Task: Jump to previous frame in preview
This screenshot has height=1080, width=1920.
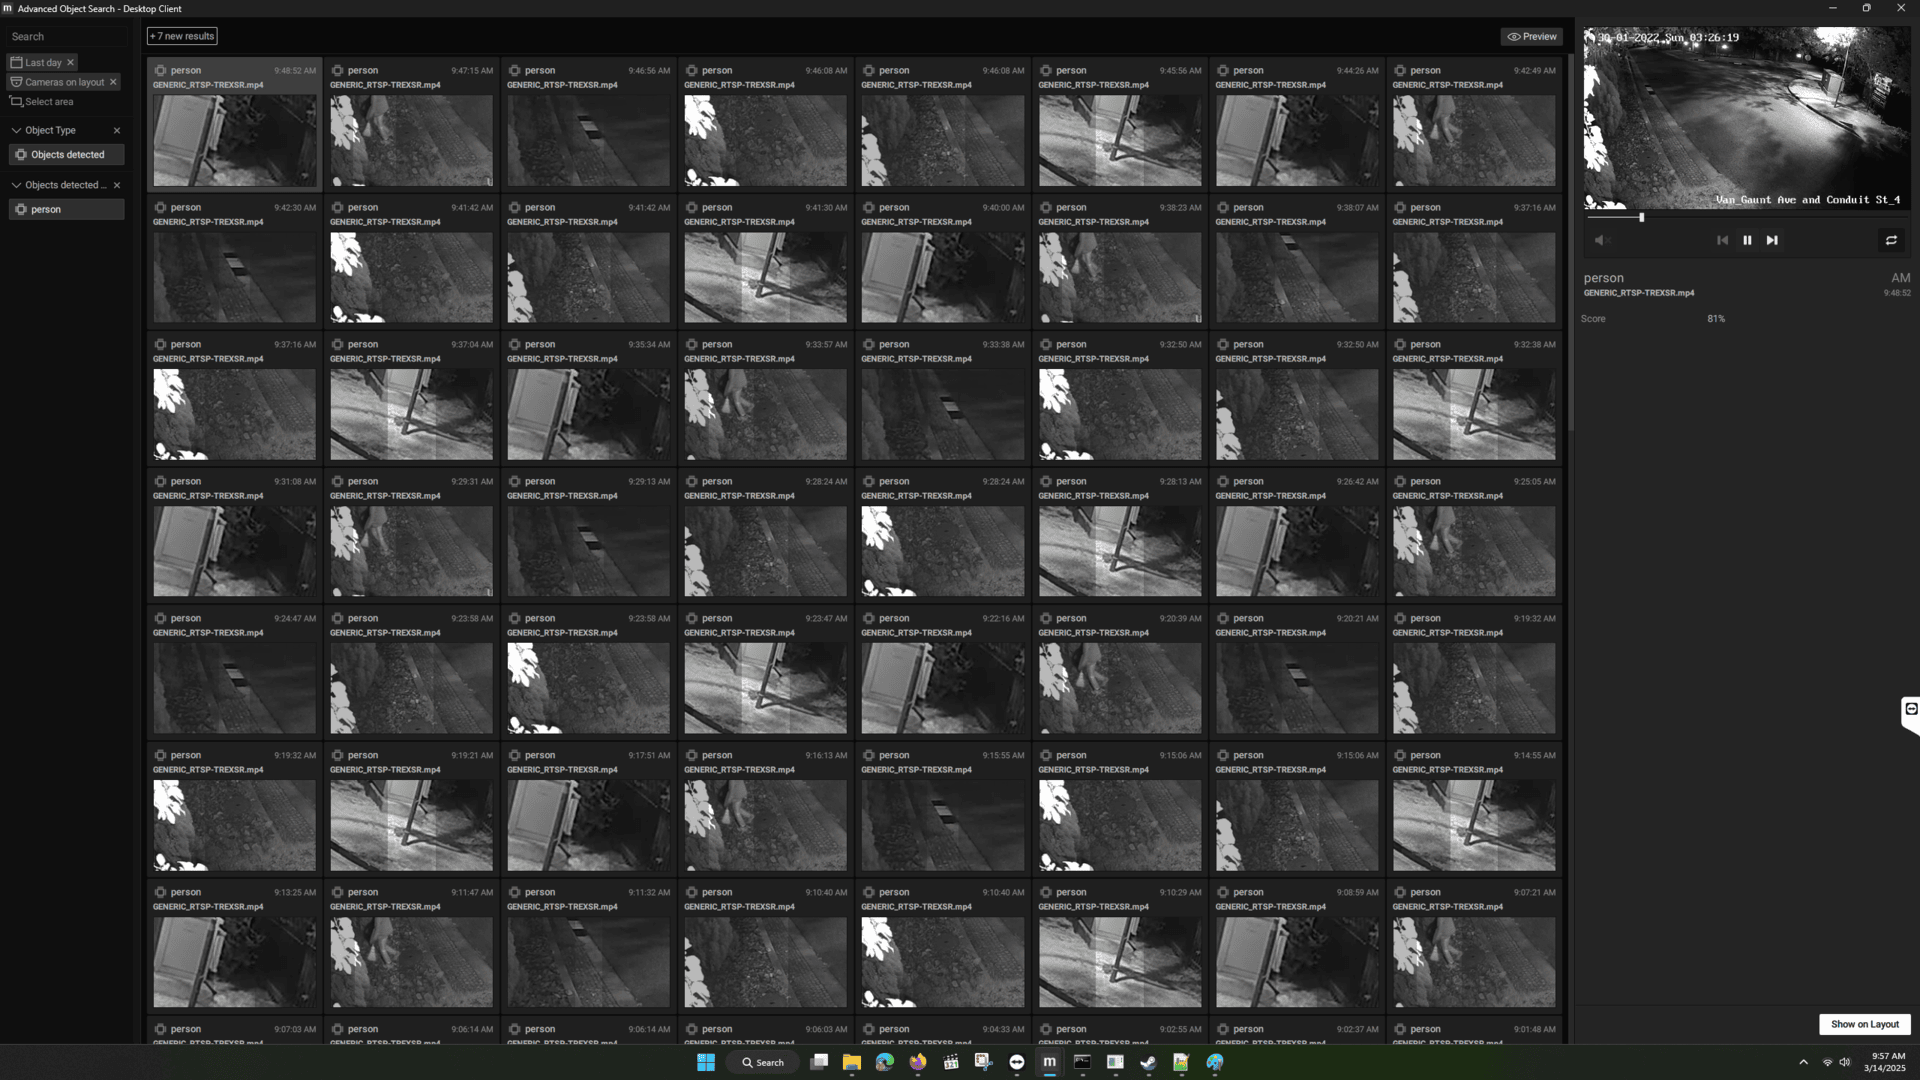Action: pyautogui.click(x=1722, y=240)
